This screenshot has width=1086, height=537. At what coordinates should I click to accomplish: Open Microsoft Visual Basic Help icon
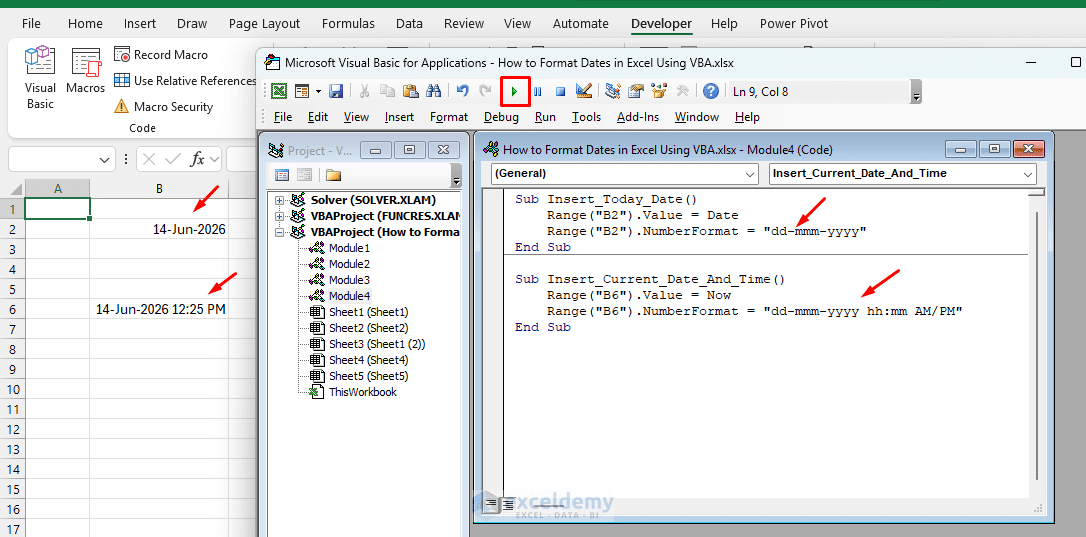711,91
